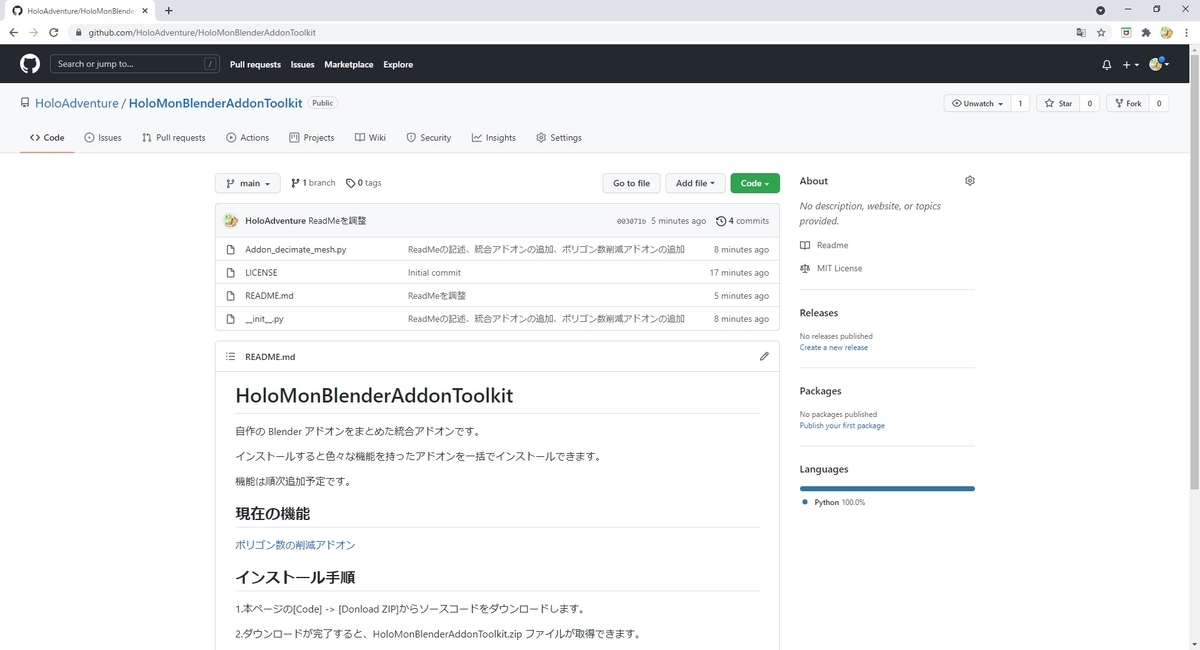
Task: Star the repository
Action: [1058, 103]
